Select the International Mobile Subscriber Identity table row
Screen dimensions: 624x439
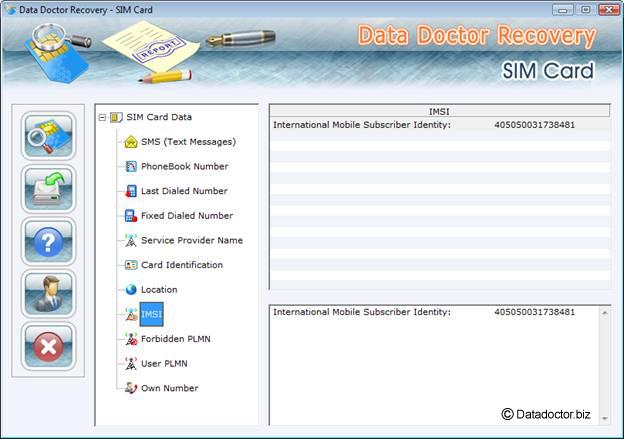tap(440, 125)
